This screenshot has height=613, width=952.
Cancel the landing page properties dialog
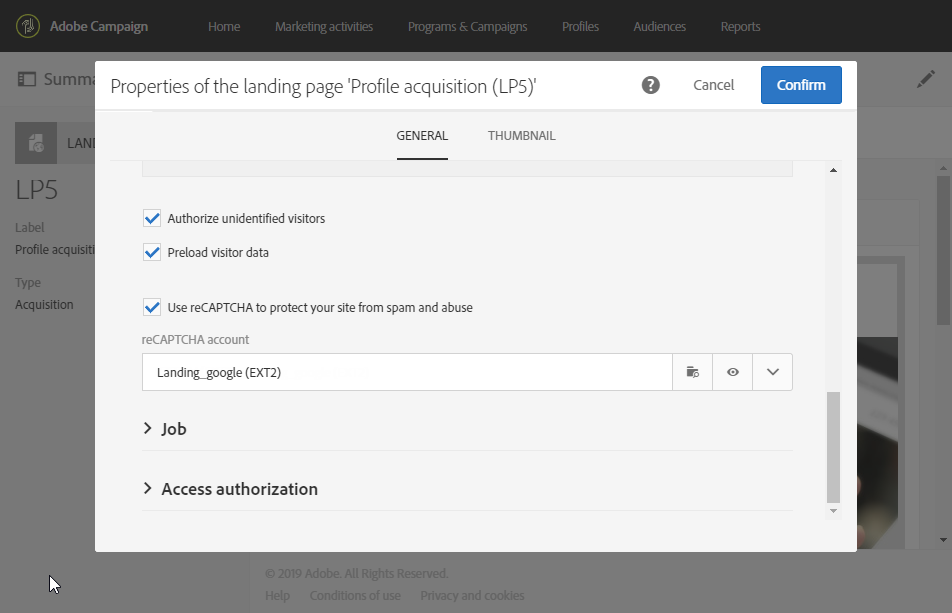(x=713, y=85)
